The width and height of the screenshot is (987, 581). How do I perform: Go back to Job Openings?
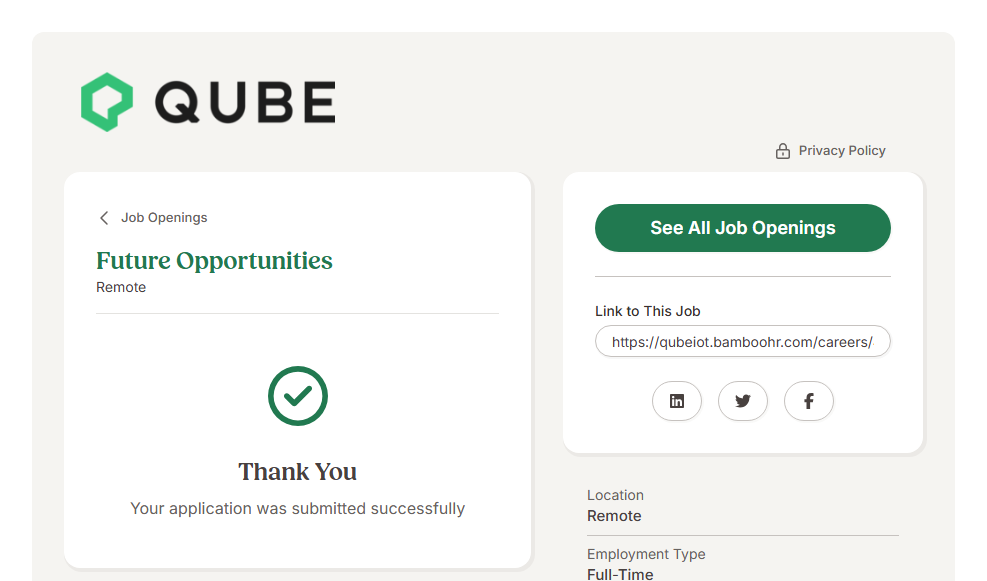pyautogui.click(x=164, y=218)
